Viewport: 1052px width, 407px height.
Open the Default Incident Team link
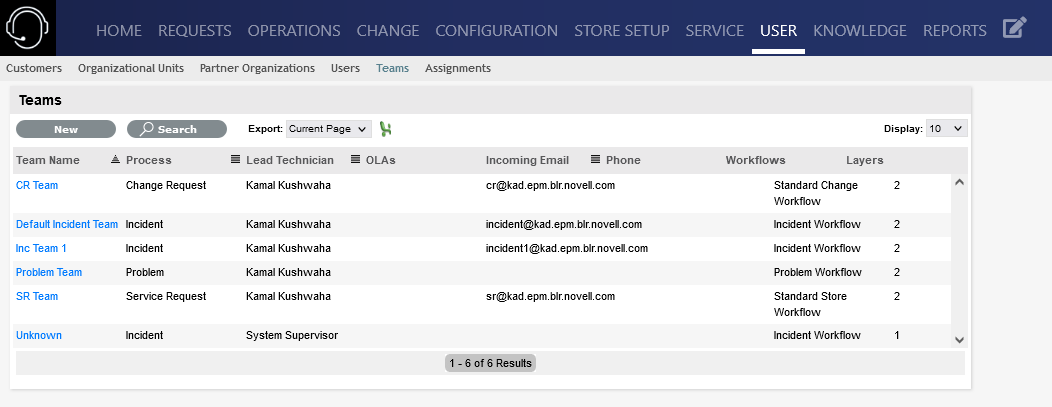click(66, 224)
